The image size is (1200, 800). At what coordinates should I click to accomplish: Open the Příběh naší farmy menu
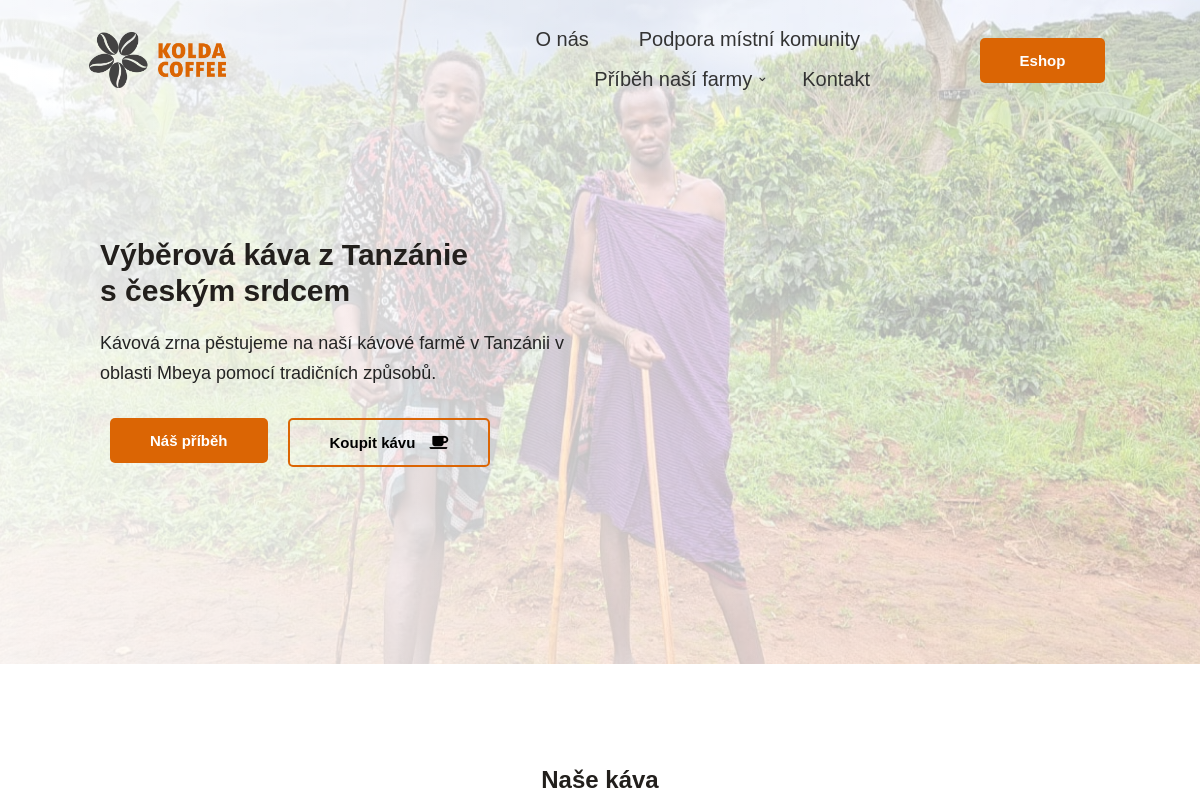673,79
